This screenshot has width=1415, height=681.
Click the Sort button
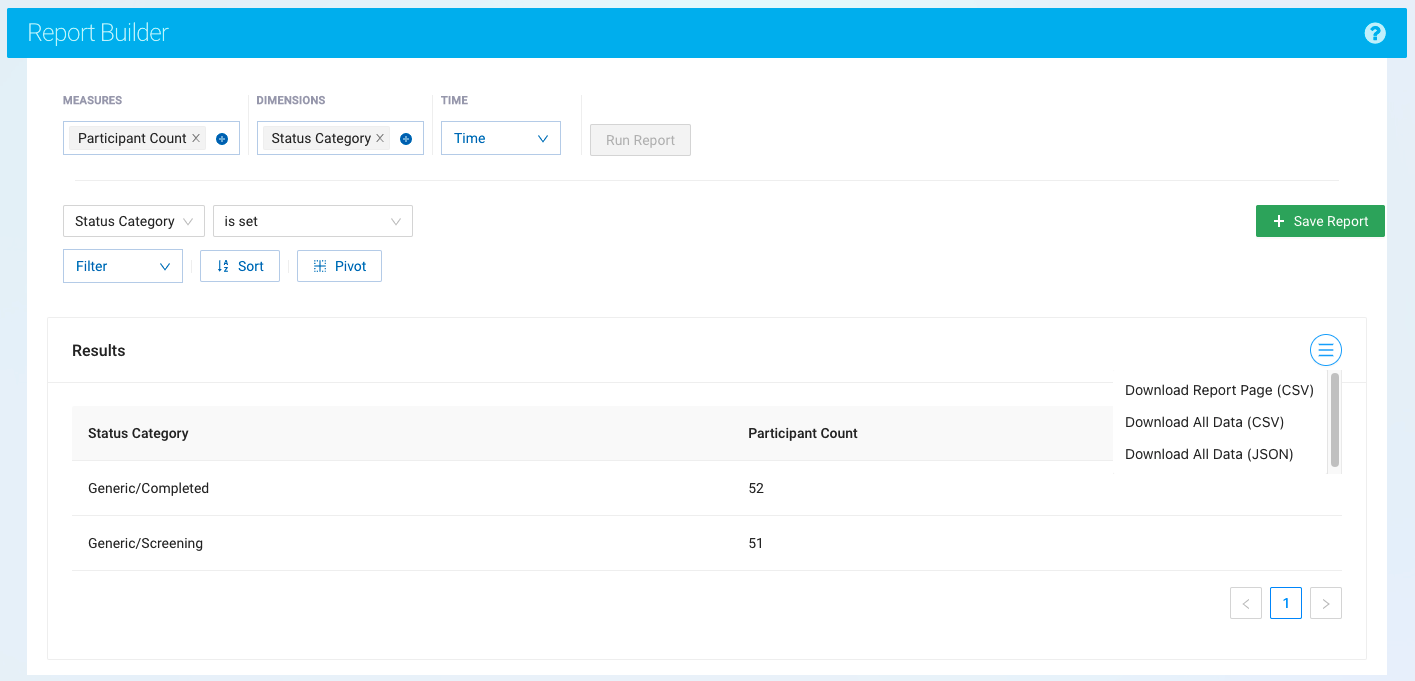point(240,266)
